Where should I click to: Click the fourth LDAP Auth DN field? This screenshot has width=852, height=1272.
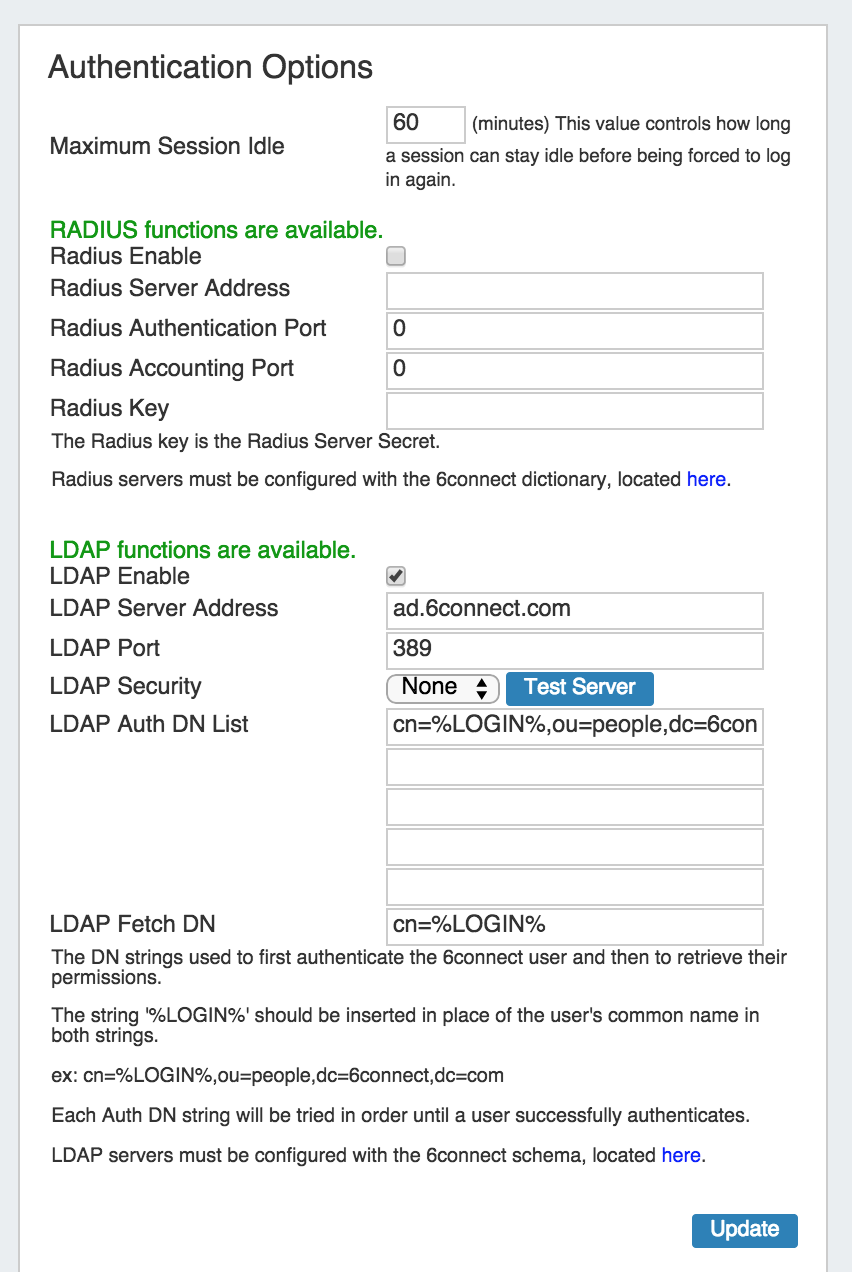(x=574, y=847)
